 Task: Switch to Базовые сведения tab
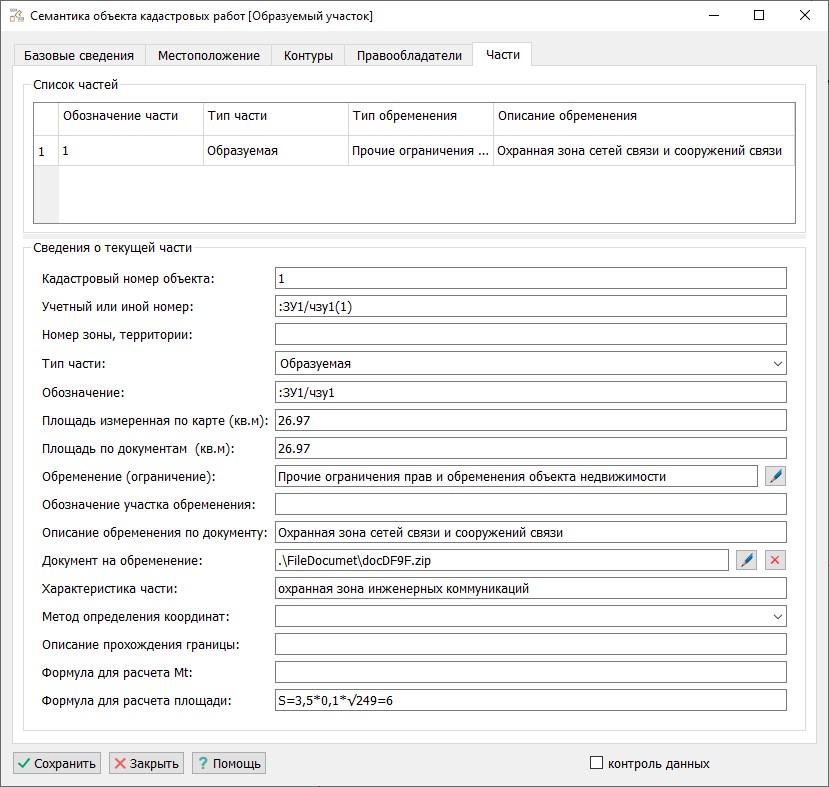(79, 55)
